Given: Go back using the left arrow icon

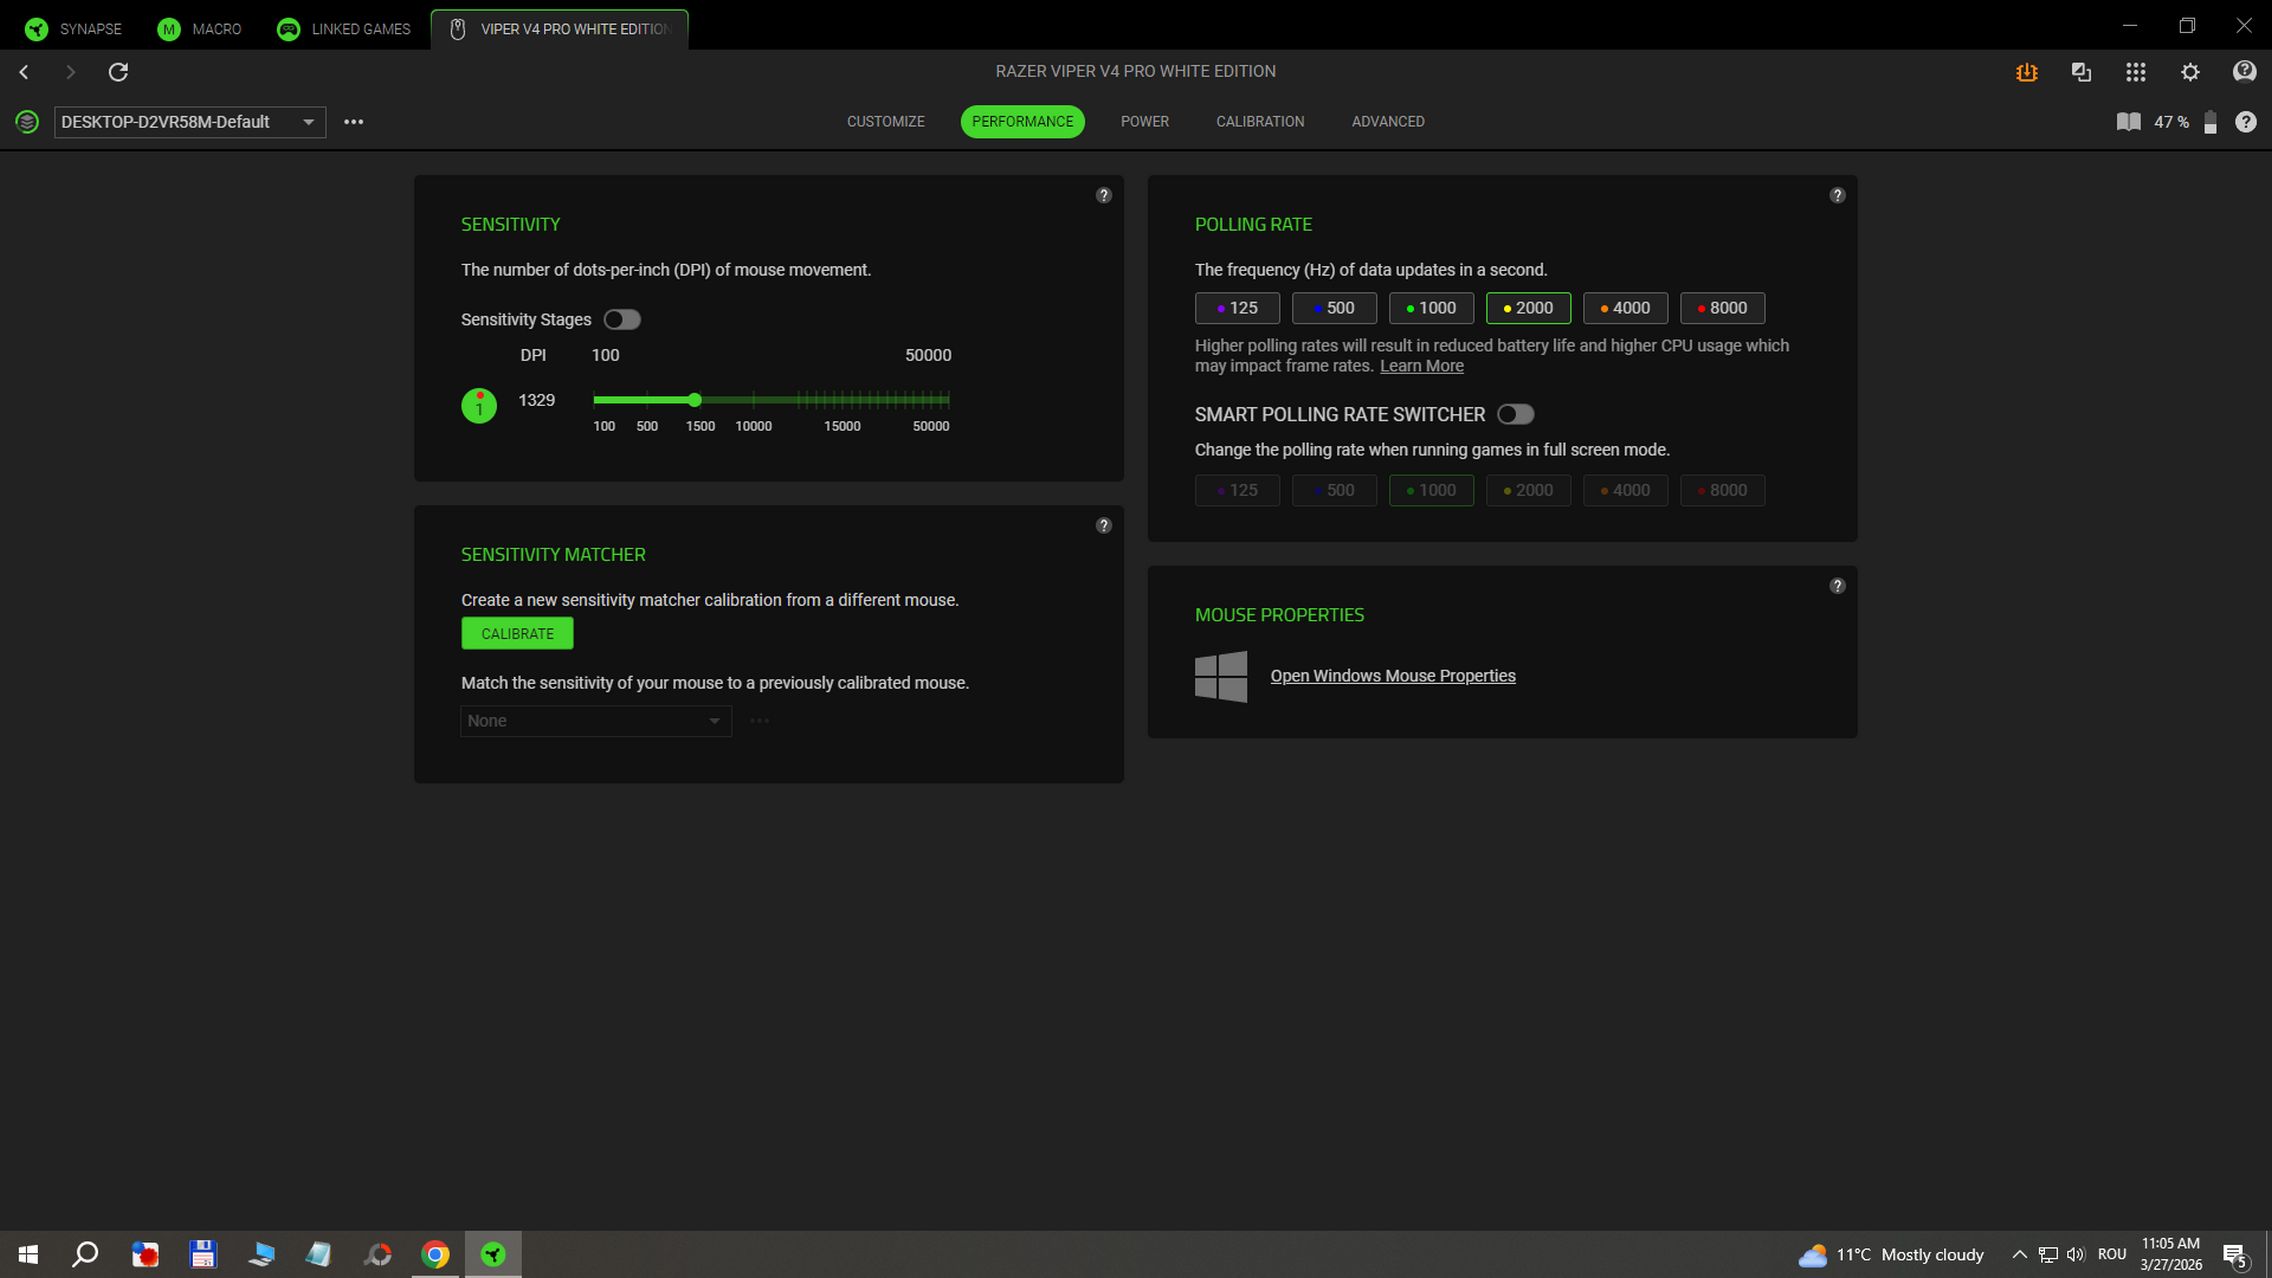Looking at the screenshot, I should [x=24, y=72].
